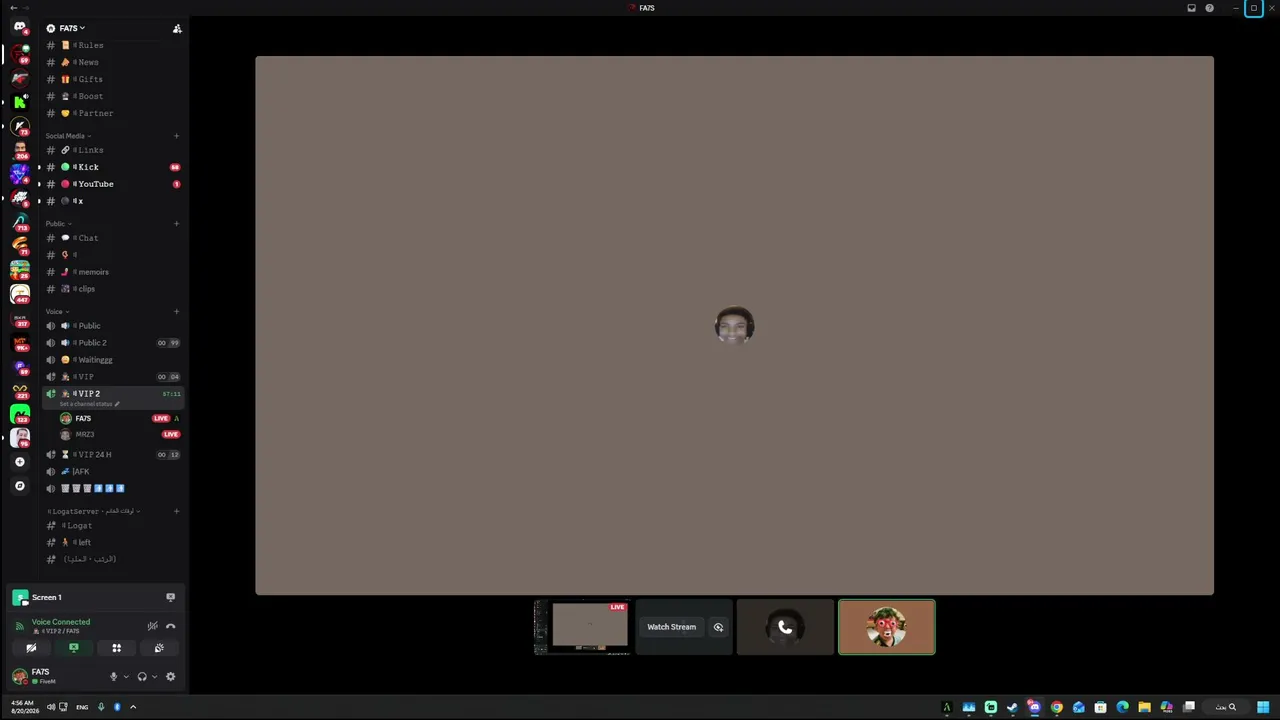
Task: Click the Watch Stream button
Action: [671, 627]
